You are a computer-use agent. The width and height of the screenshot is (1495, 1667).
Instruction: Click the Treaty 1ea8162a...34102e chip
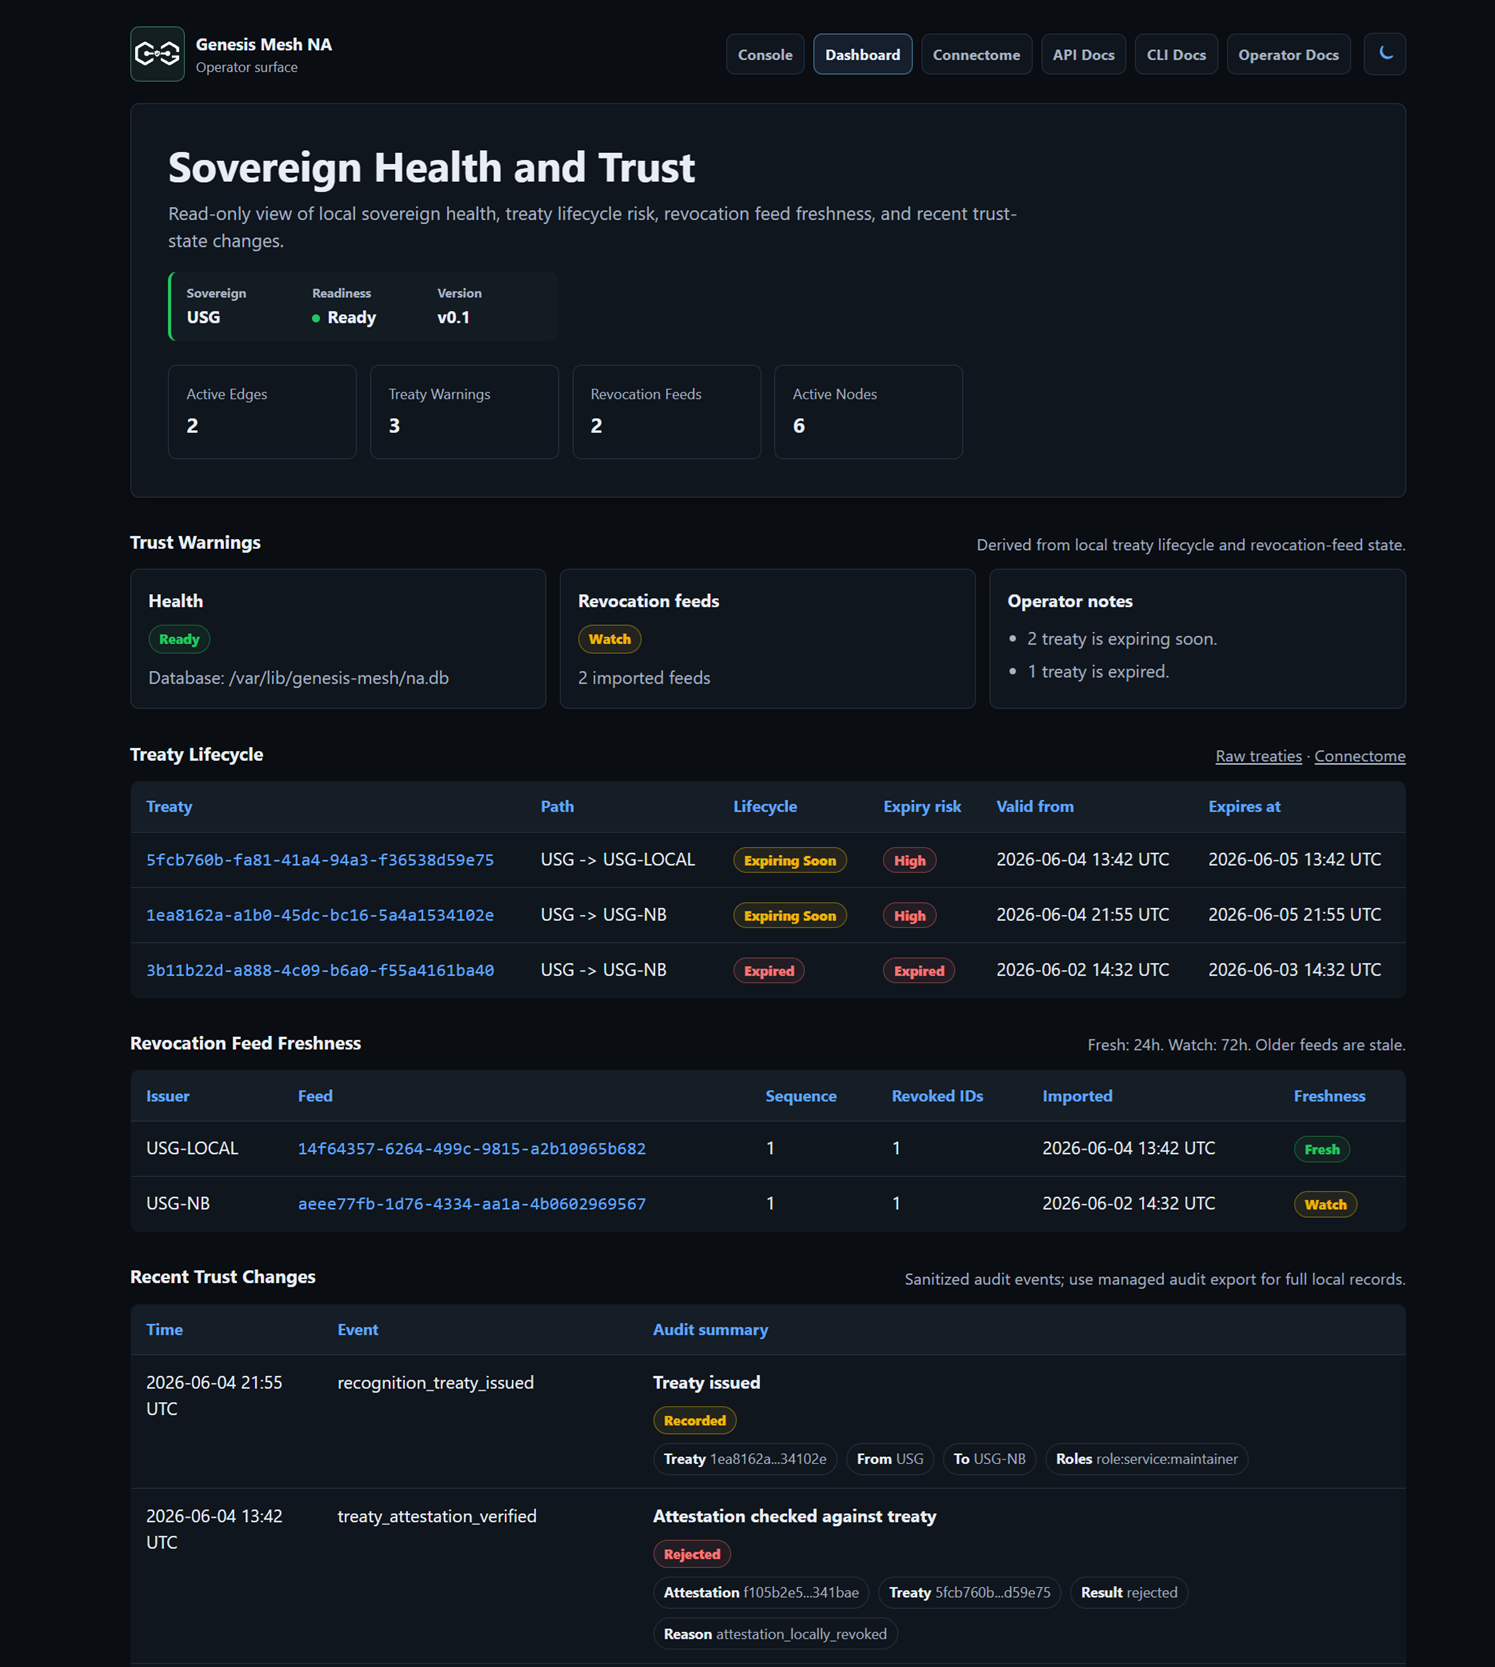(745, 1460)
